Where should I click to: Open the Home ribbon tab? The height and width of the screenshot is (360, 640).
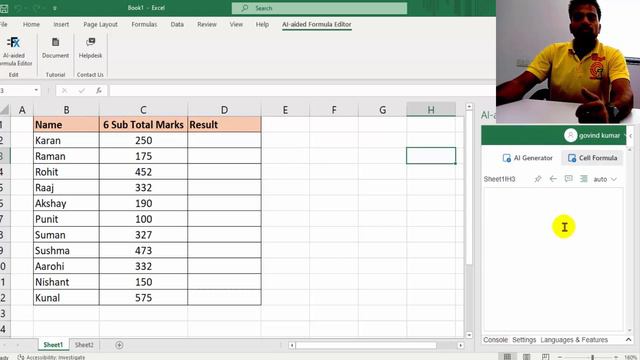tap(31, 24)
